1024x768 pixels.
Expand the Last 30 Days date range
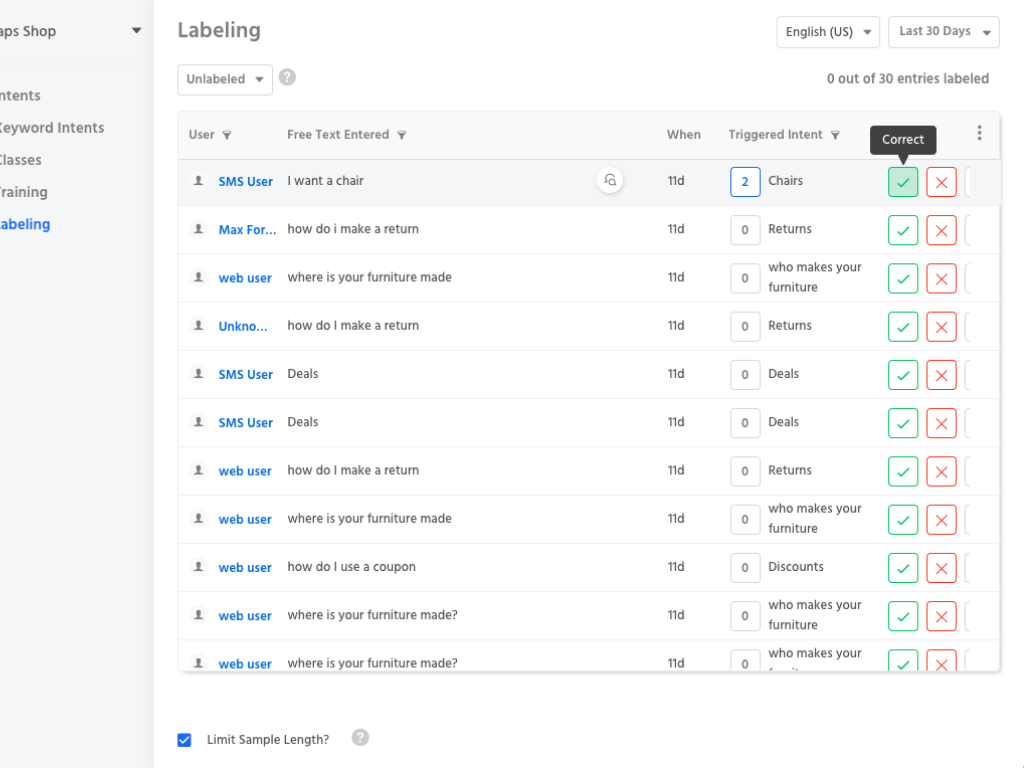click(943, 32)
